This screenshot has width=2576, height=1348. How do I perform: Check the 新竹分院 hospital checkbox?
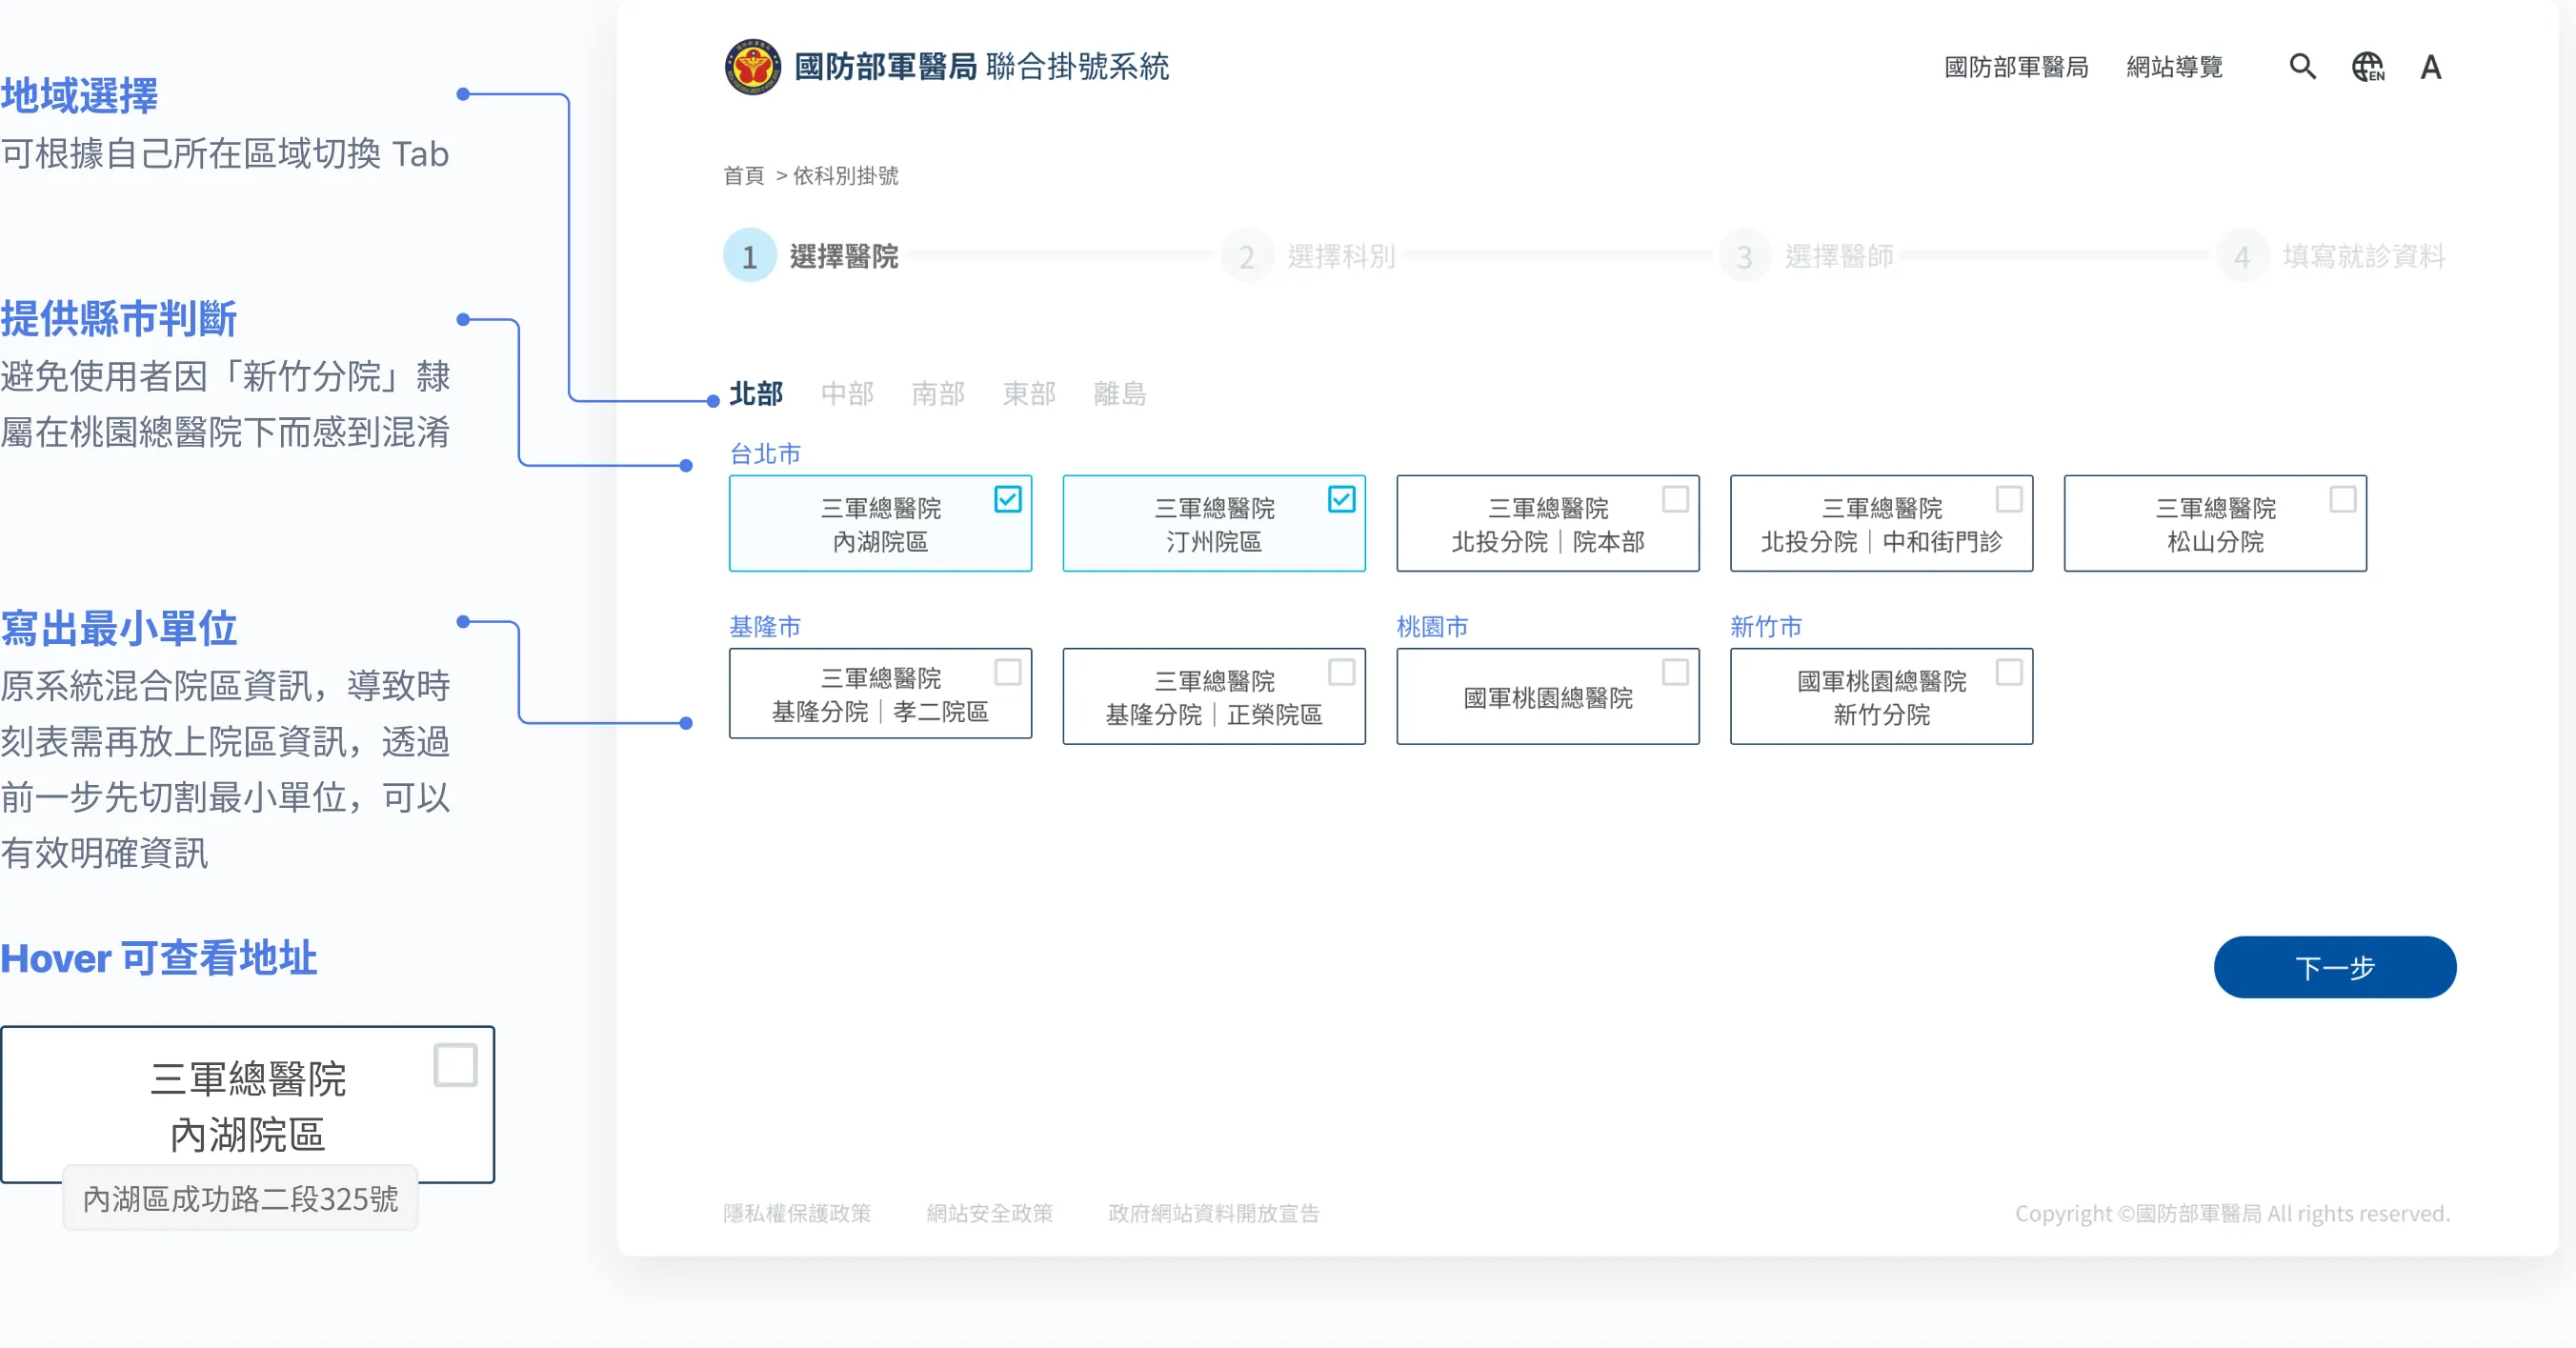2008,672
